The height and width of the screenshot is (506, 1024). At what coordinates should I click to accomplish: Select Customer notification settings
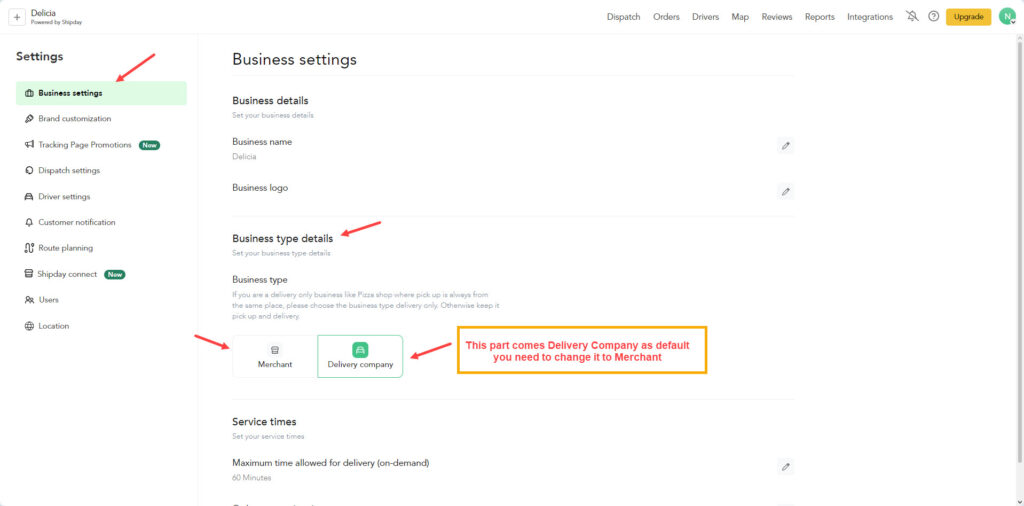(x=76, y=223)
